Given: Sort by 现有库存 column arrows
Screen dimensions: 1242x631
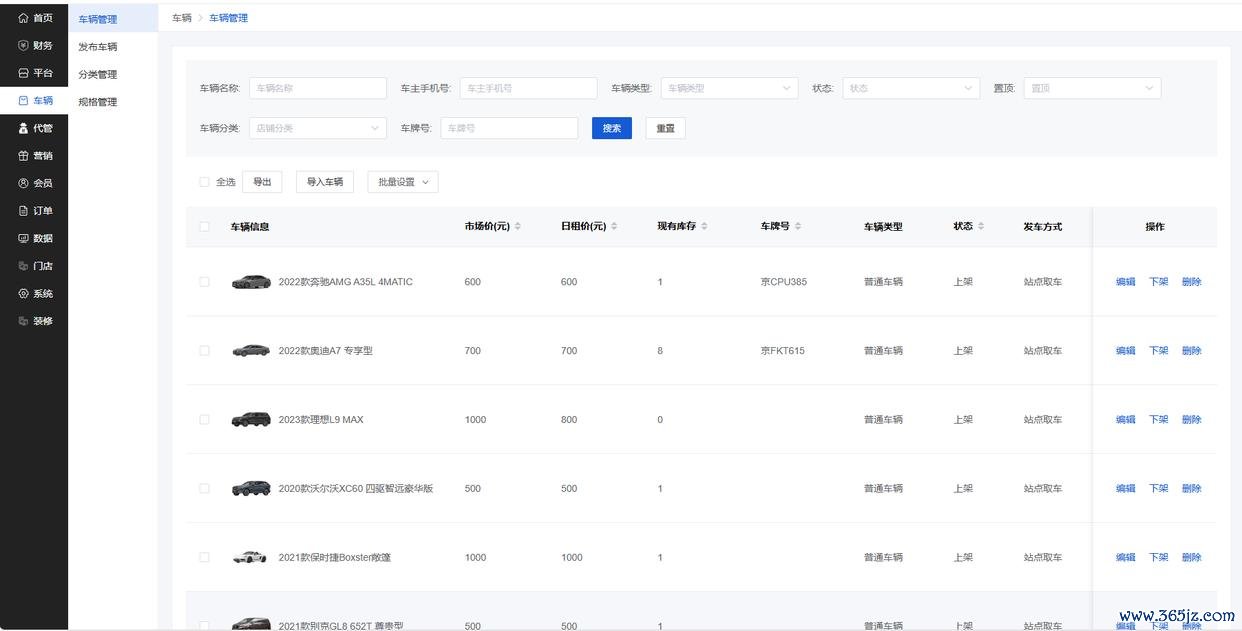Looking at the screenshot, I should pyautogui.click(x=704, y=226).
